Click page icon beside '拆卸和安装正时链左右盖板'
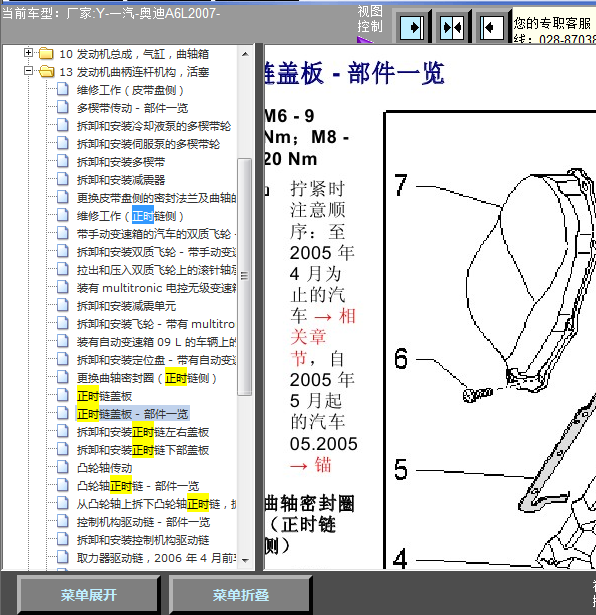The width and height of the screenshot is (596, 615). click(x=63, y=431)
